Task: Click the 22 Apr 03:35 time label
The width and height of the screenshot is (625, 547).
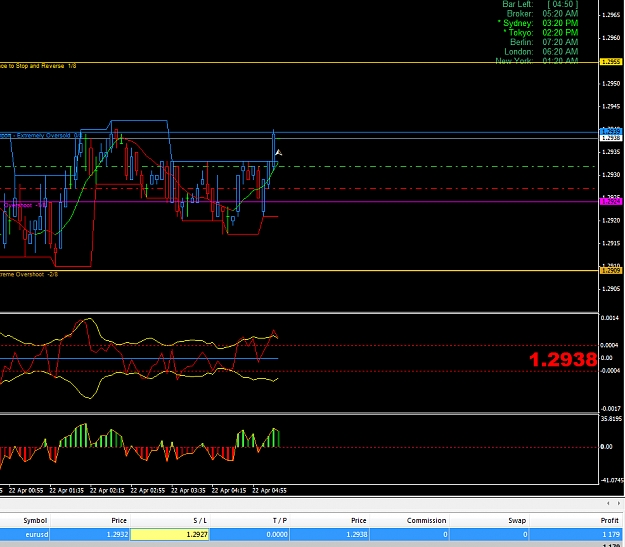Action: [188, 490]
